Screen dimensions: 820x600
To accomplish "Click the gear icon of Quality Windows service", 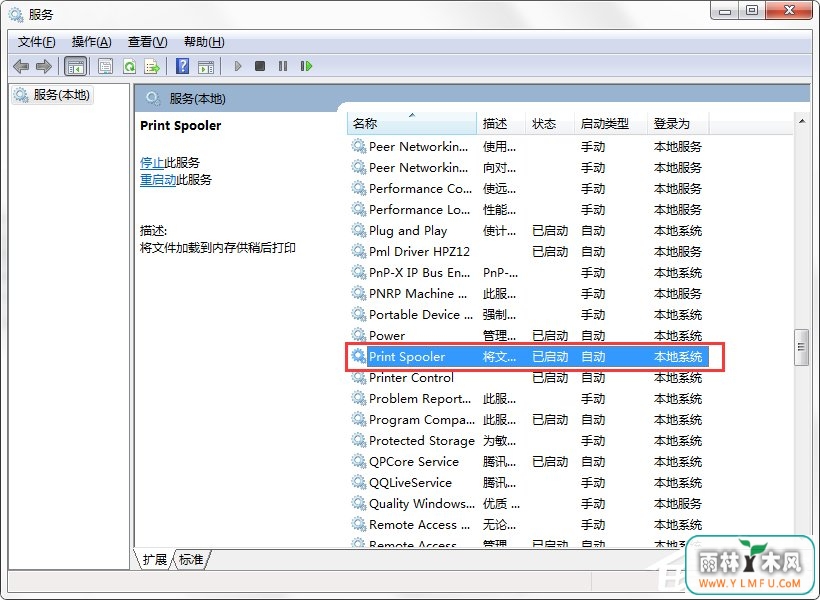I will pyautogui.click(x=358, y=503).
